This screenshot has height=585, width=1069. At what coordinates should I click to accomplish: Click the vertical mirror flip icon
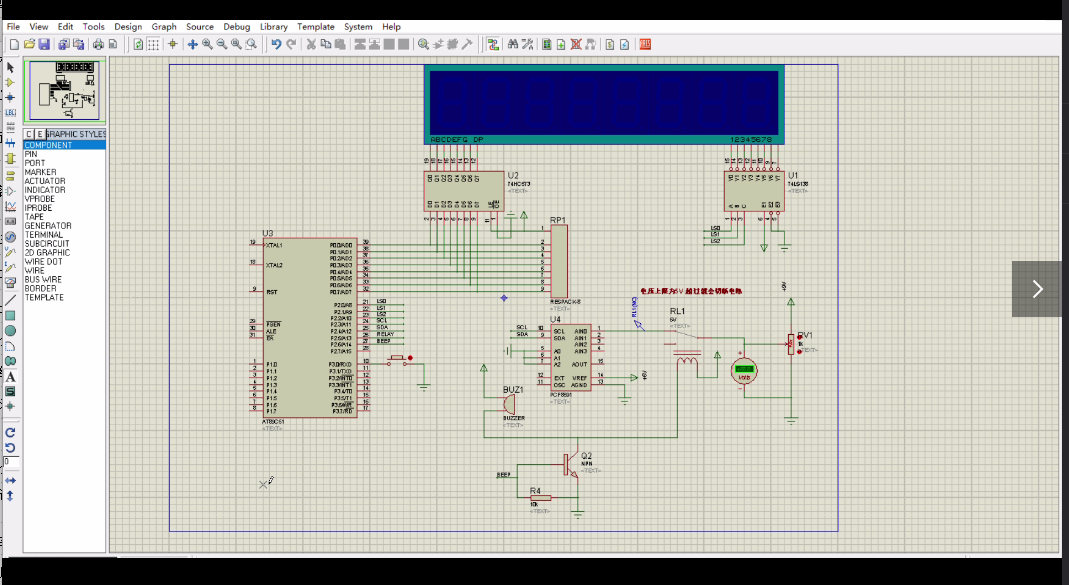point(10,496)
